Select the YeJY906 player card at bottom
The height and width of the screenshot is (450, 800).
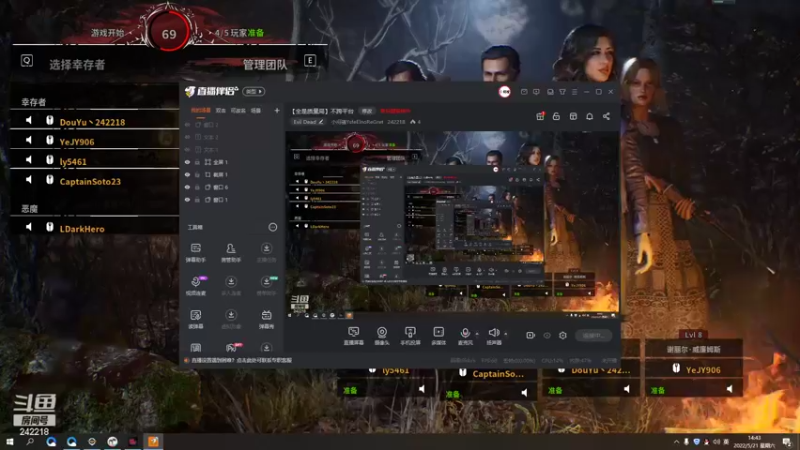[x=693, y=369]
